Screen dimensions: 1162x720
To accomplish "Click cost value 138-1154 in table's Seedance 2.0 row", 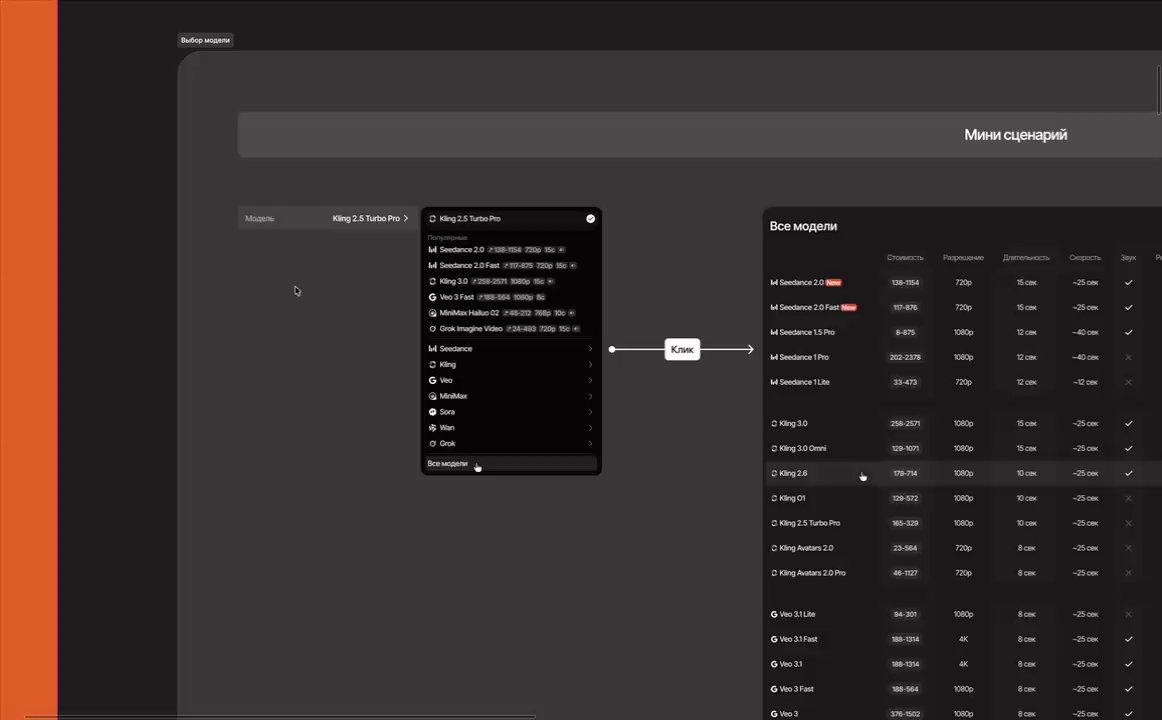I will tap(905, 282).
